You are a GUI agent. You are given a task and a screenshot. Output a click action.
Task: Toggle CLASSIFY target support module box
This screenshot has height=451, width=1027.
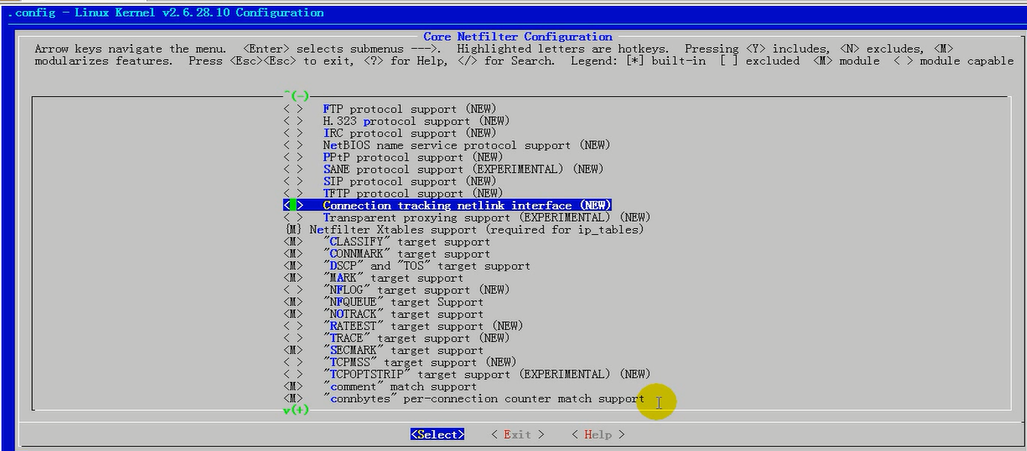[293, 242]
